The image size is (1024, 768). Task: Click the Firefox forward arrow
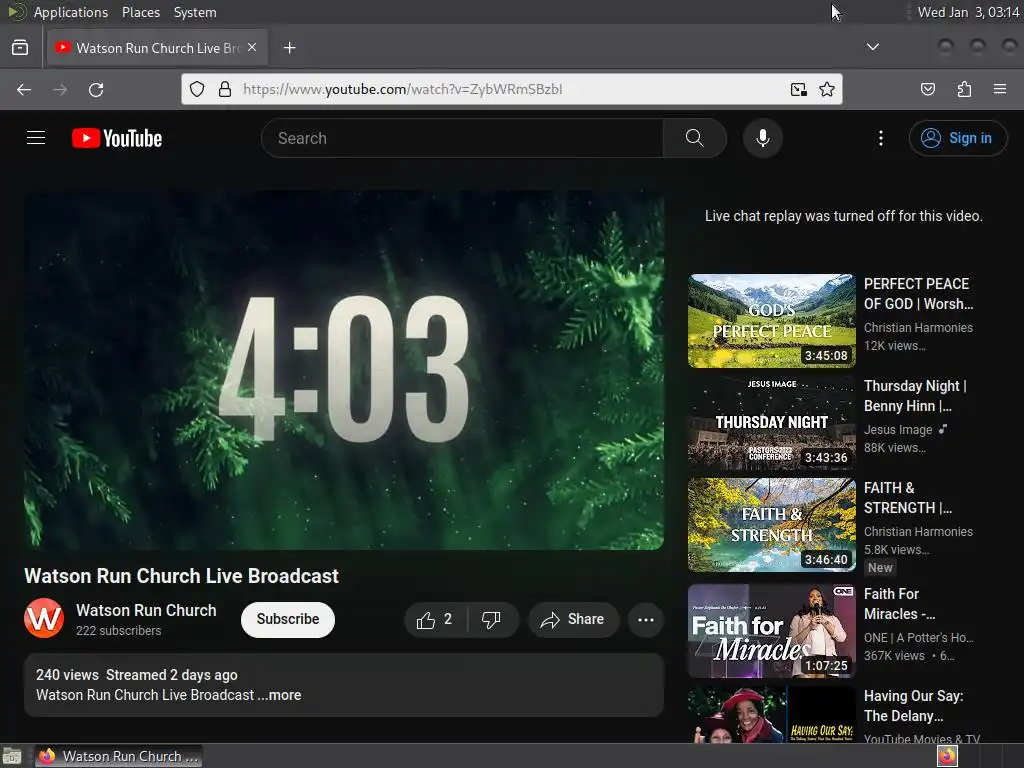60,89
